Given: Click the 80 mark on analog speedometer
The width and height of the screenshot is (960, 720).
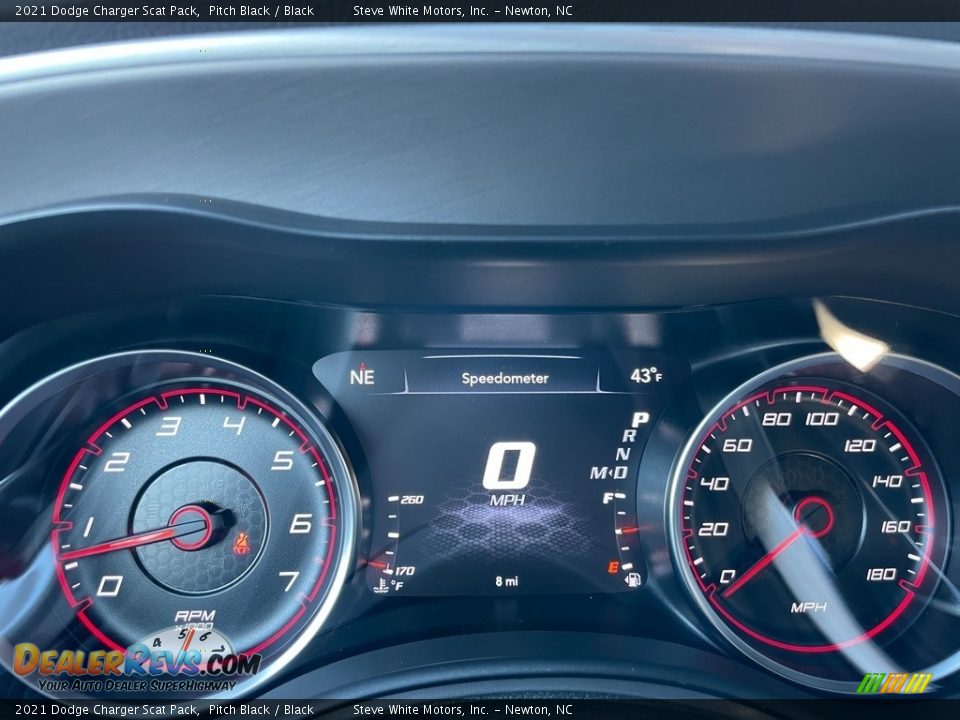Looking at the screenshot, I should [x=776, y=419].
